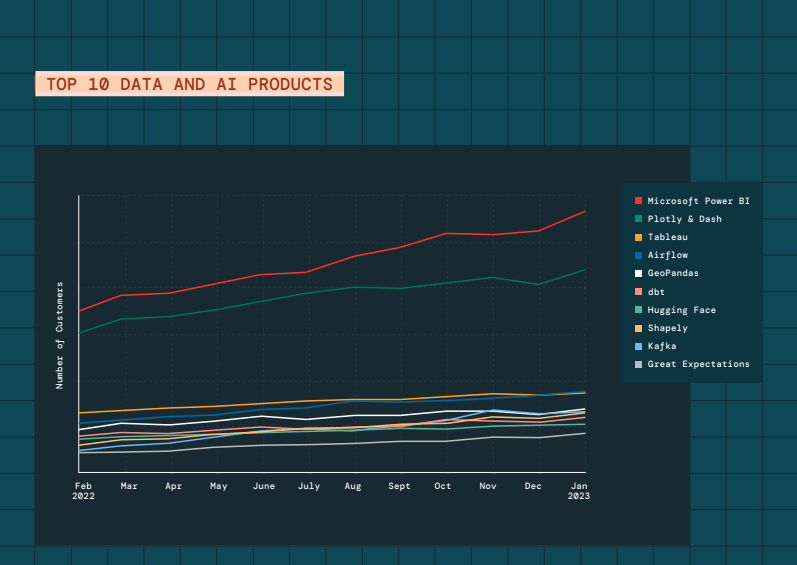Select the "Airflow" legend label
Viewport: 797px width, 565px height.
click(x=667, y=255)
